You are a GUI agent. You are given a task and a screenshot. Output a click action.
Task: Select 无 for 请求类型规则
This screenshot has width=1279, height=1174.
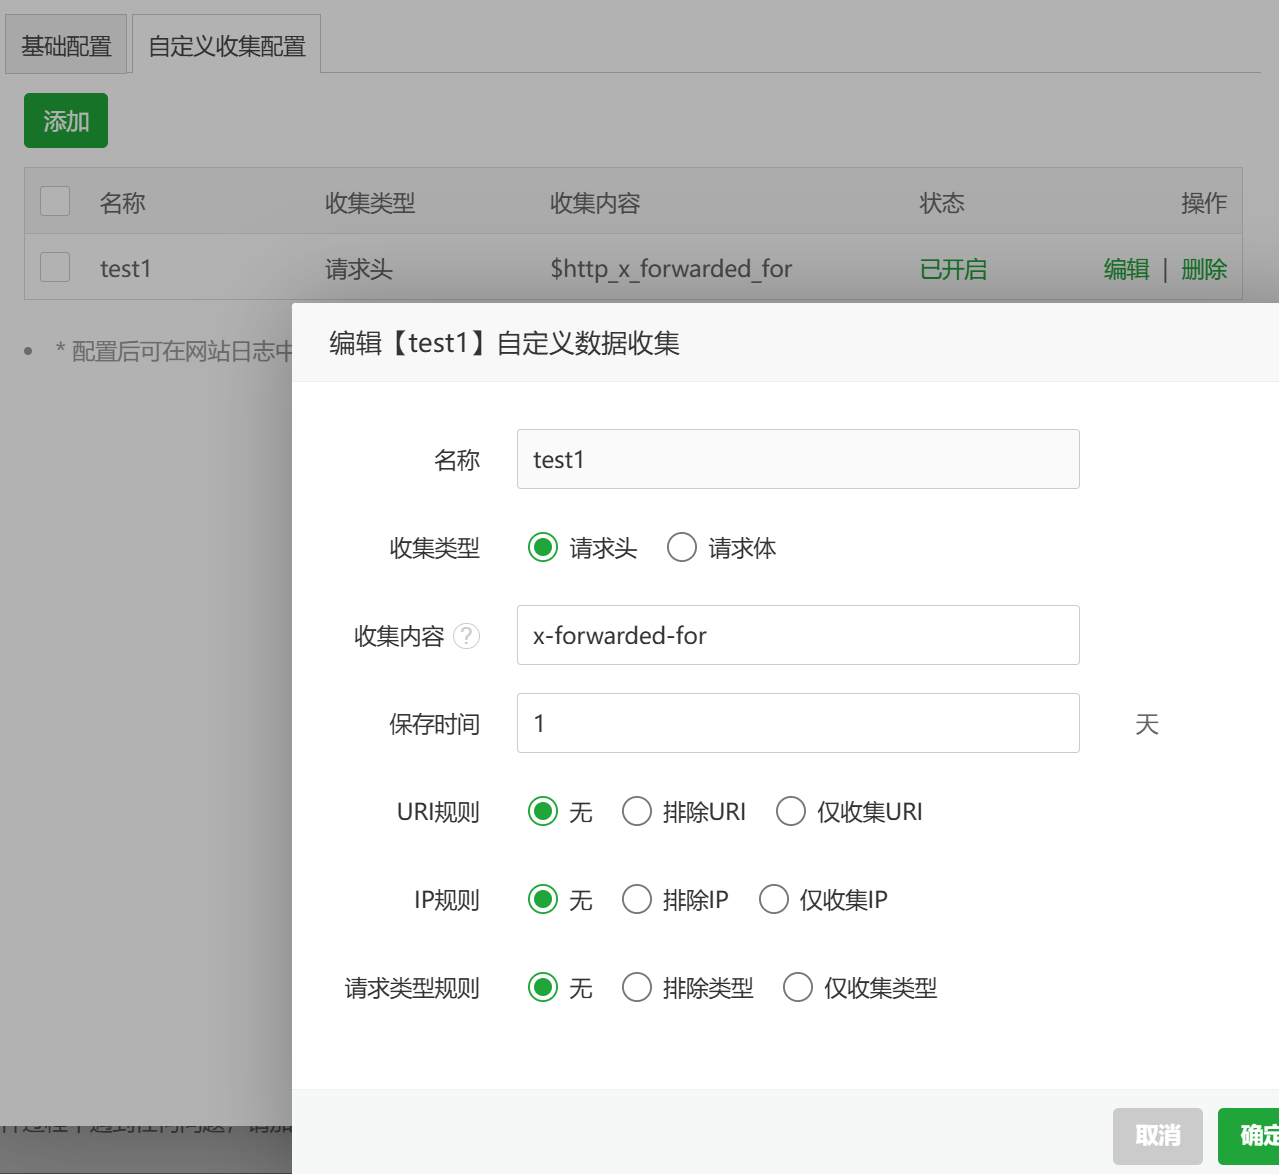point(543,987)
